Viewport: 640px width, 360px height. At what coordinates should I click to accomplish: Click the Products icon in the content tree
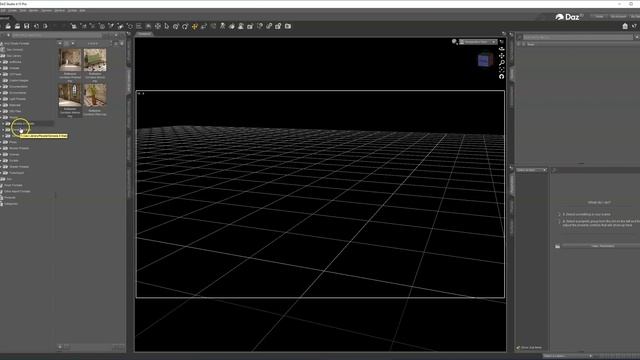tap(2, 198)
